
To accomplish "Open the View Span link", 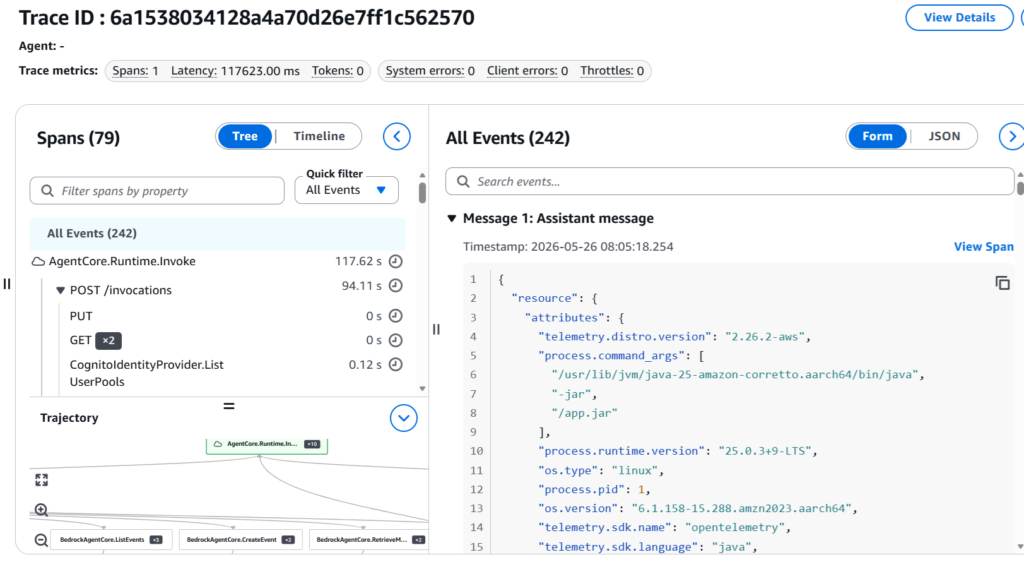I will [984, 247].
